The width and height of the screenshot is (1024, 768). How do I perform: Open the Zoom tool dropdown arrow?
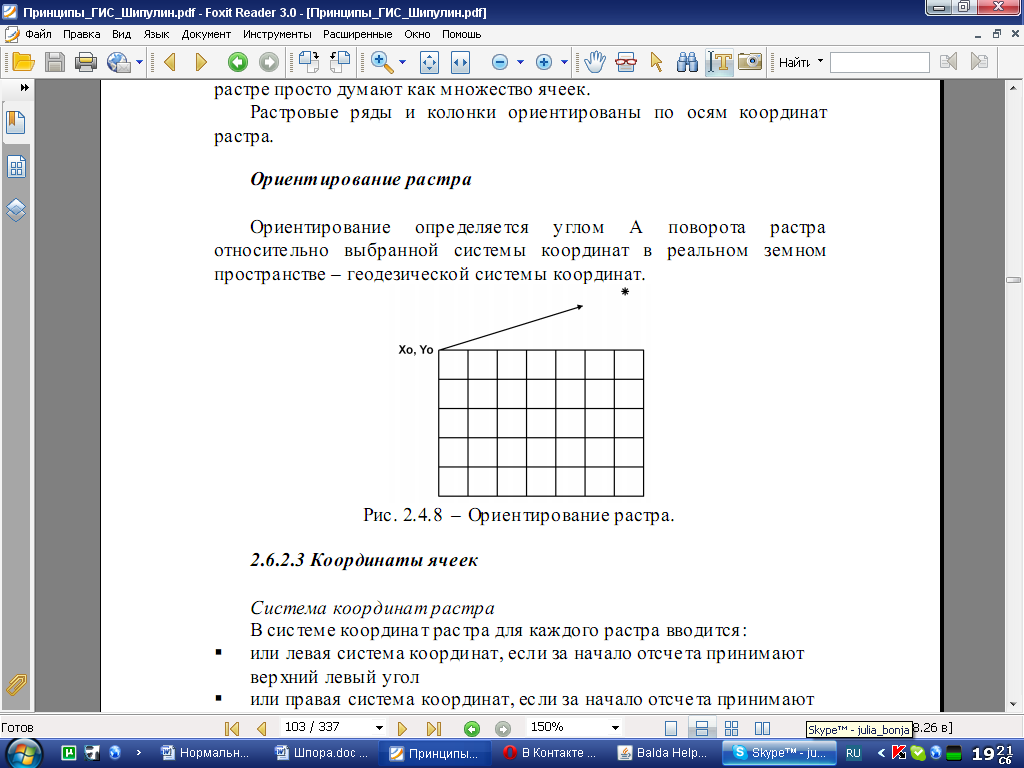pyautogui.click(x=402, y=63)
